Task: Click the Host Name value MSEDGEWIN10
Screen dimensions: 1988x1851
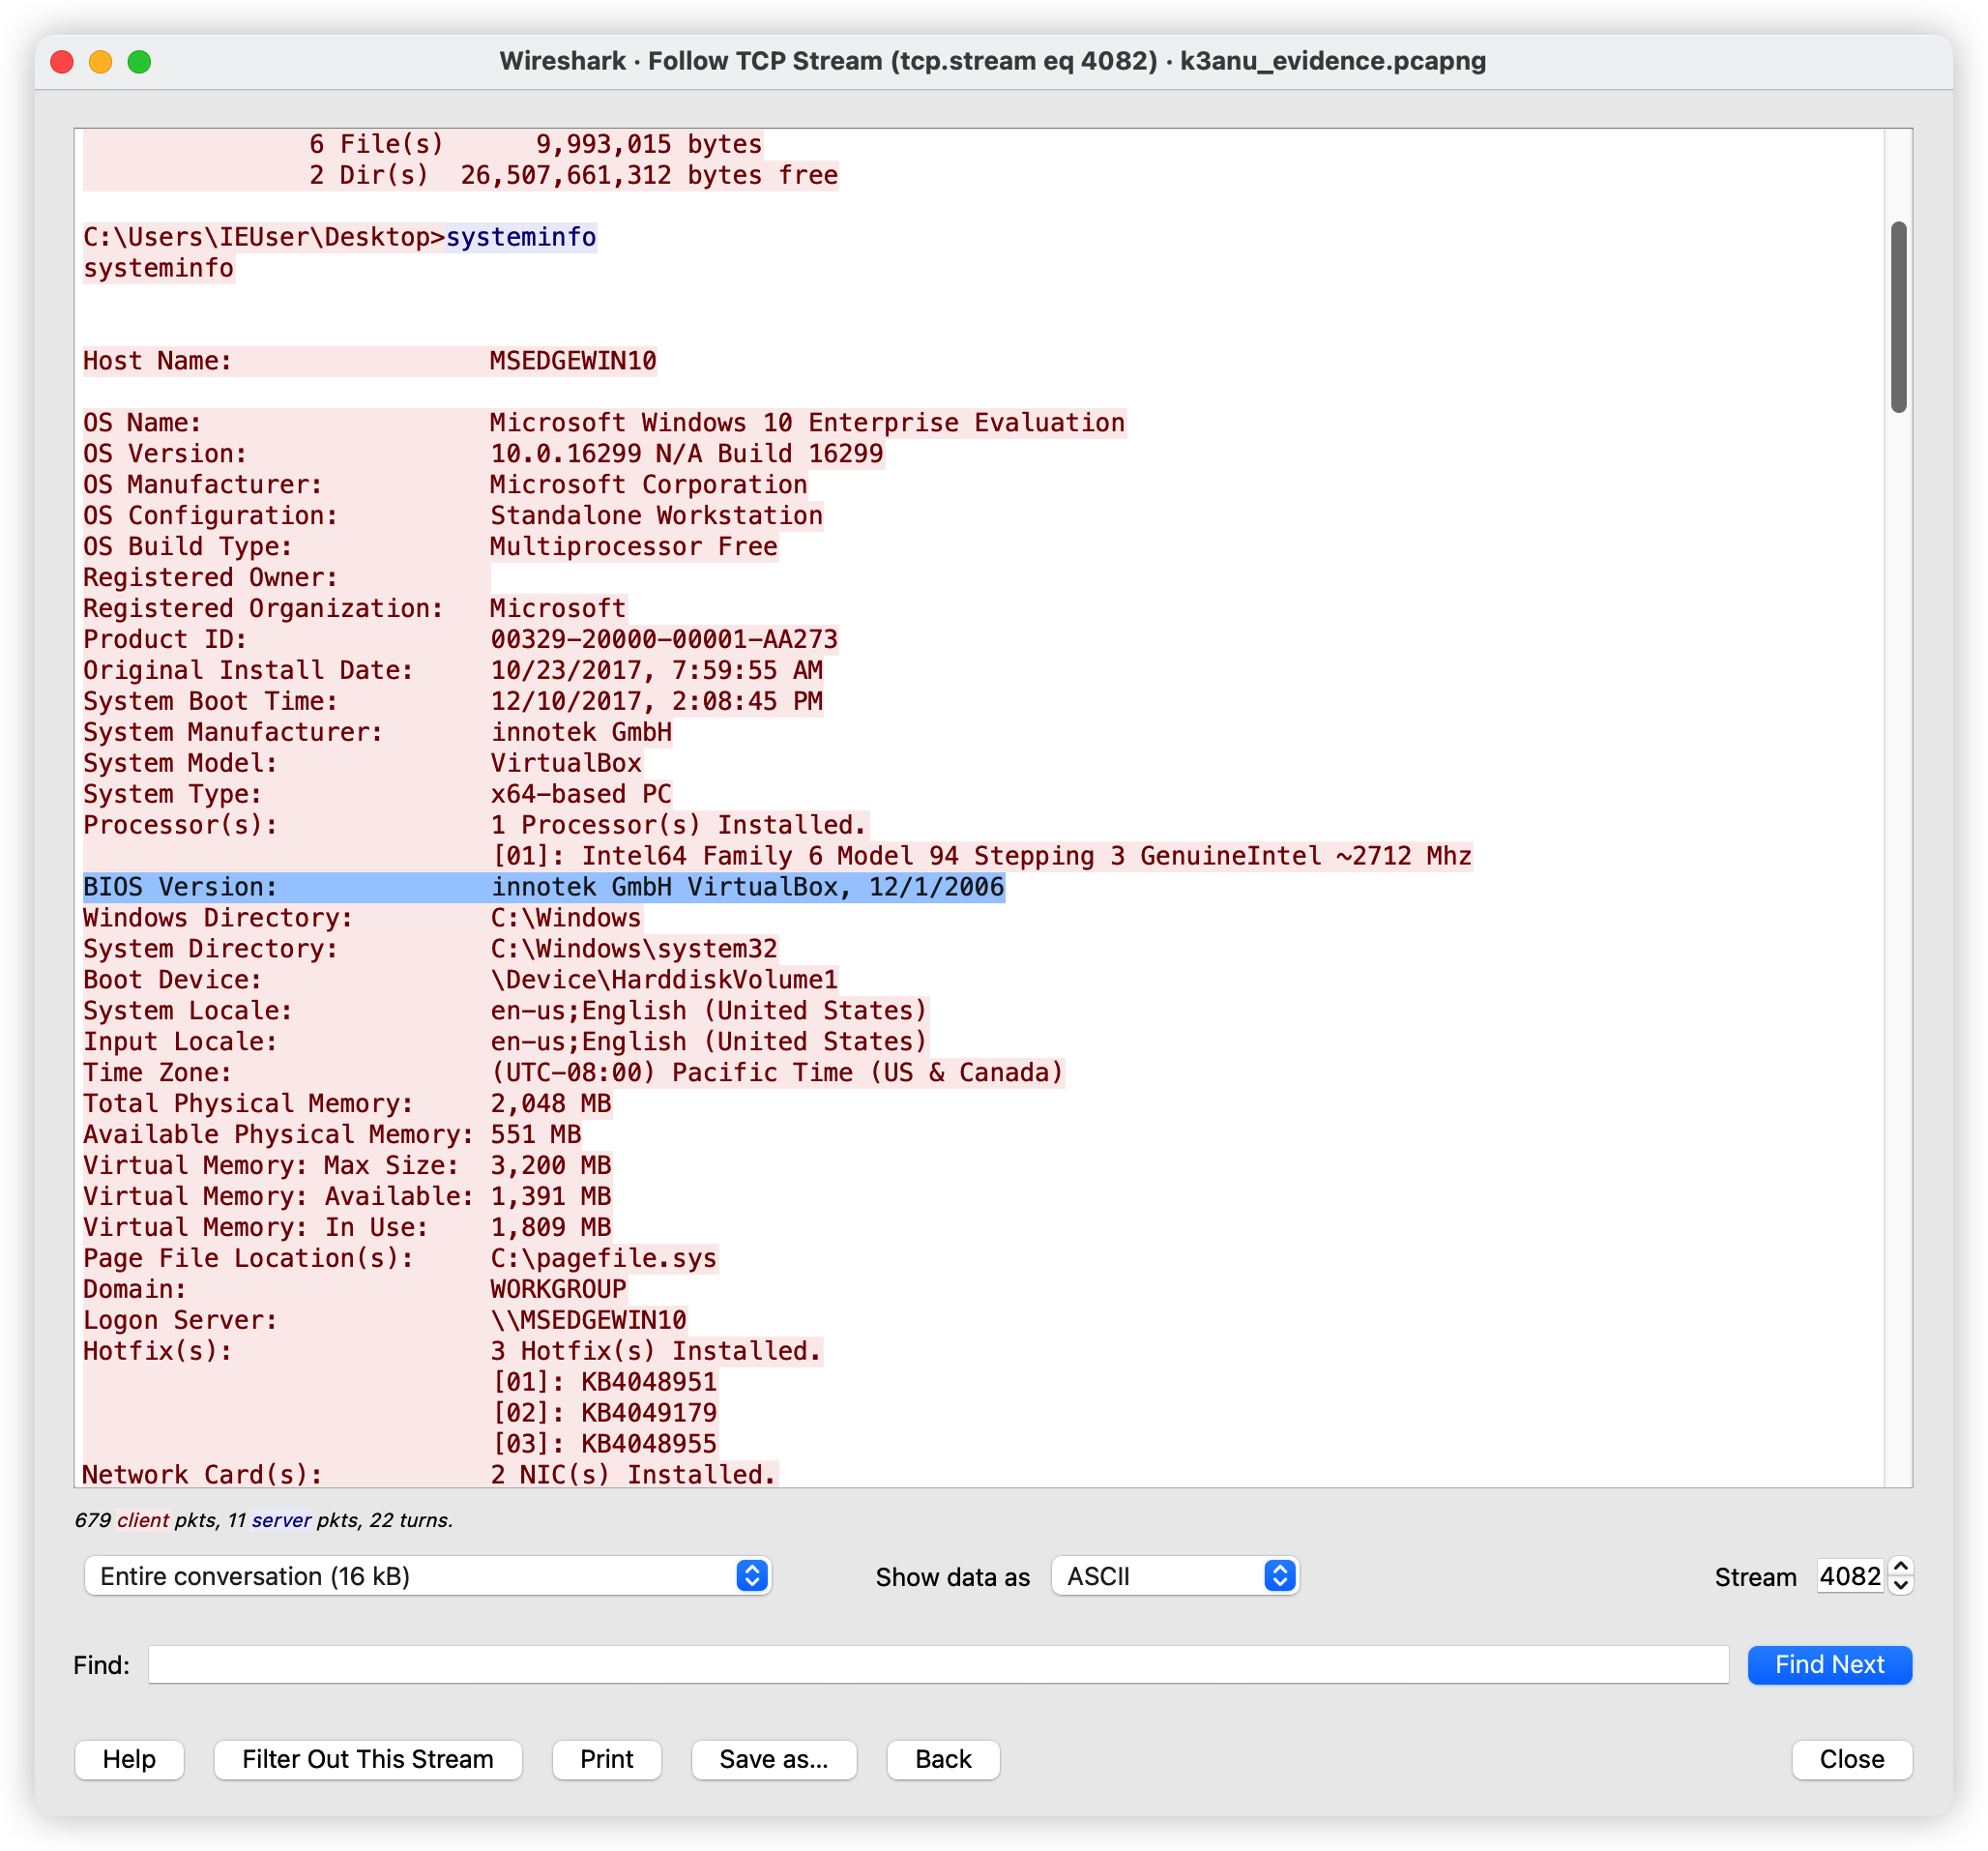Action: [573, 361]
